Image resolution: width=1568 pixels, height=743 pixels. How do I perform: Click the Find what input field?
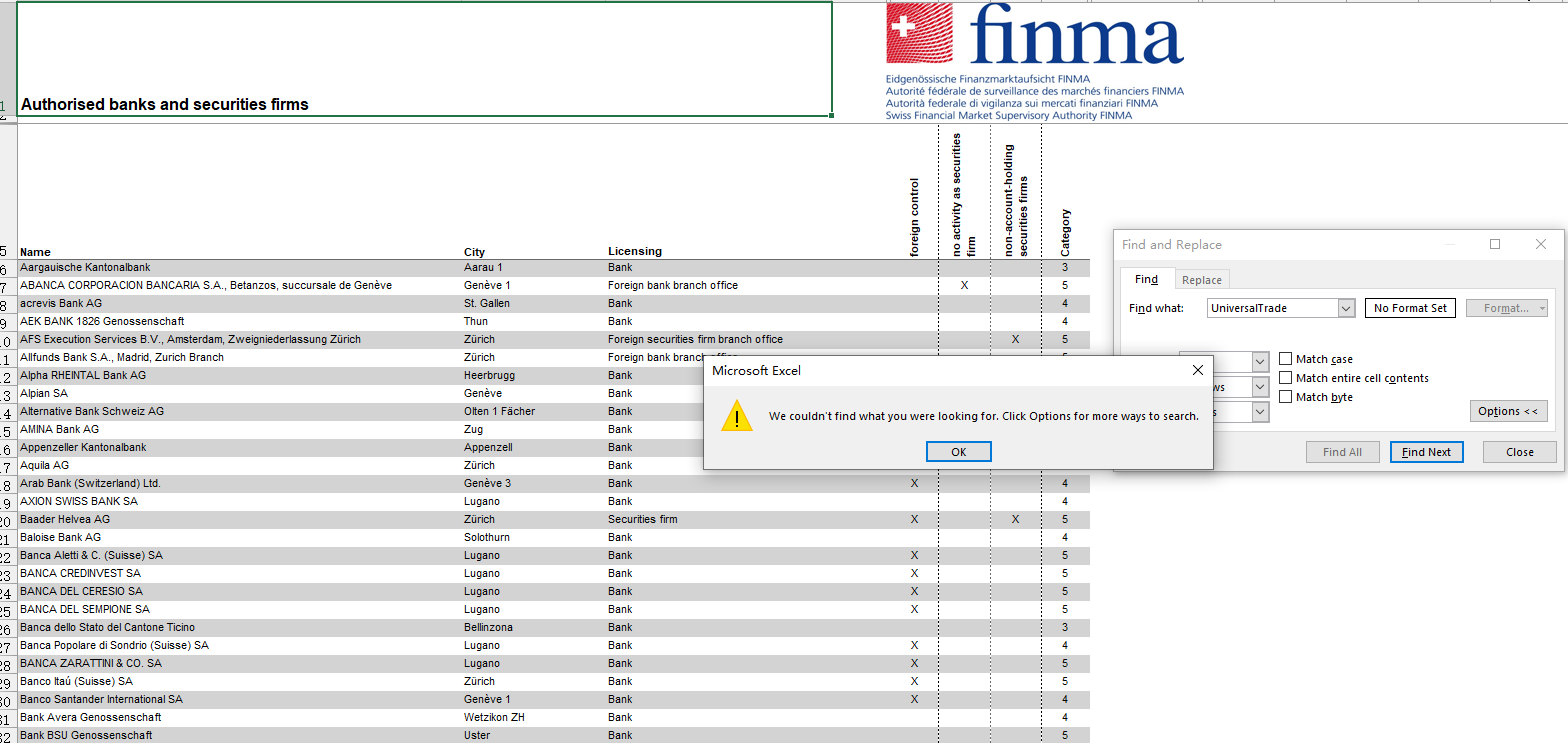[x=1271, y=308]
